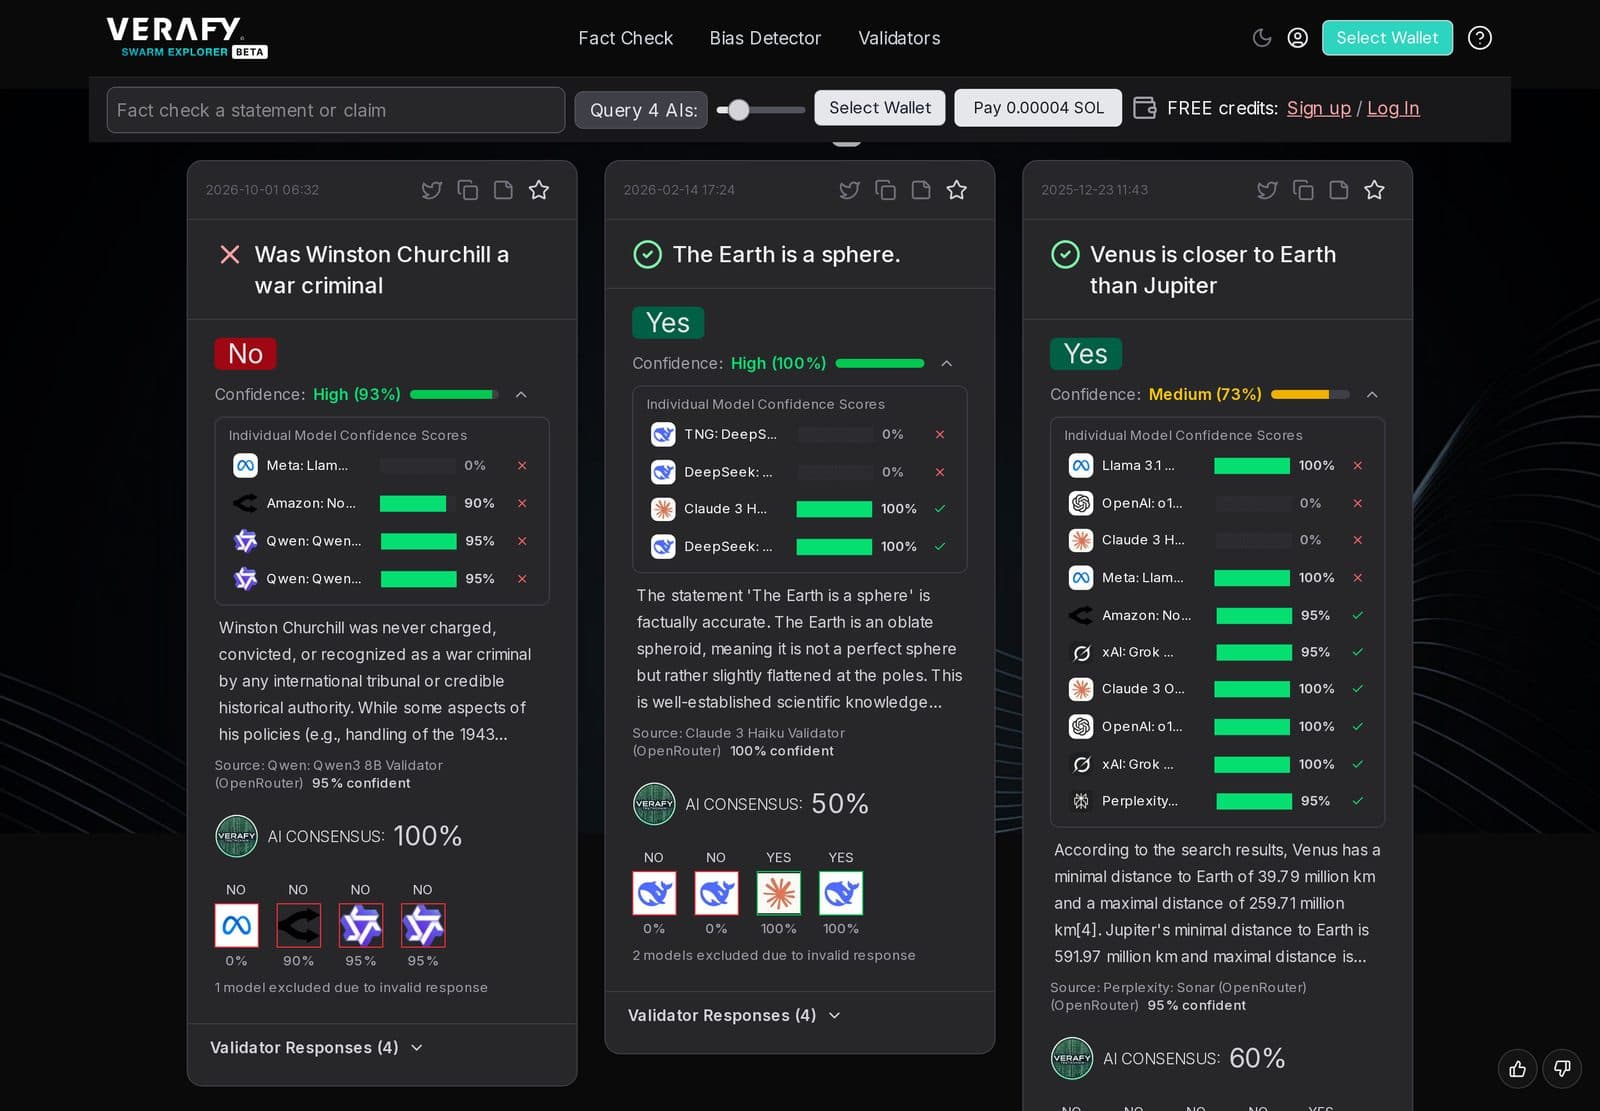The width and height of the screenshot is (1600, 1111).
Task: Click the Meta model icon under AI consensus 100%
Action: [237, 925]
